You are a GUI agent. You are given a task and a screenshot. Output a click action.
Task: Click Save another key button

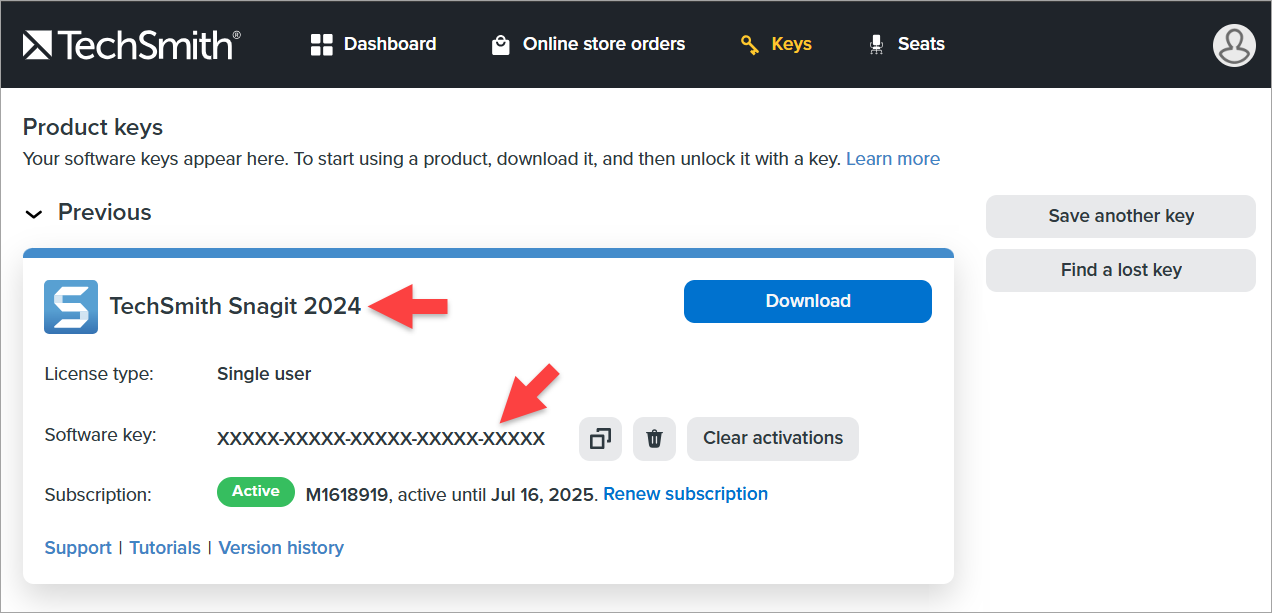(x=1121, y=216)
